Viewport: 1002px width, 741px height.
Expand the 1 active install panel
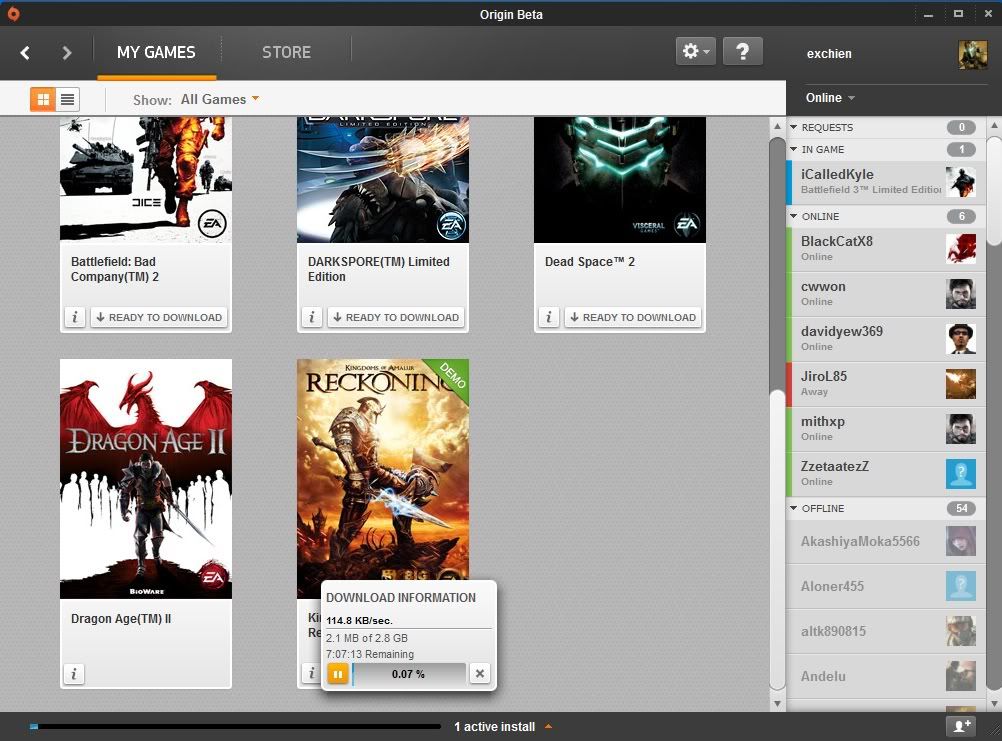click(504, 726)
